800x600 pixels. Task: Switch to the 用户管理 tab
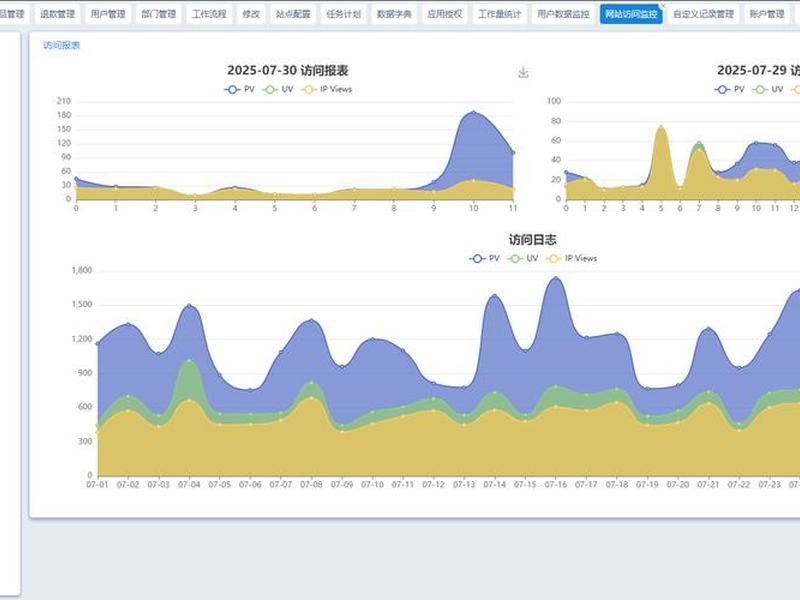pos(108,14)
